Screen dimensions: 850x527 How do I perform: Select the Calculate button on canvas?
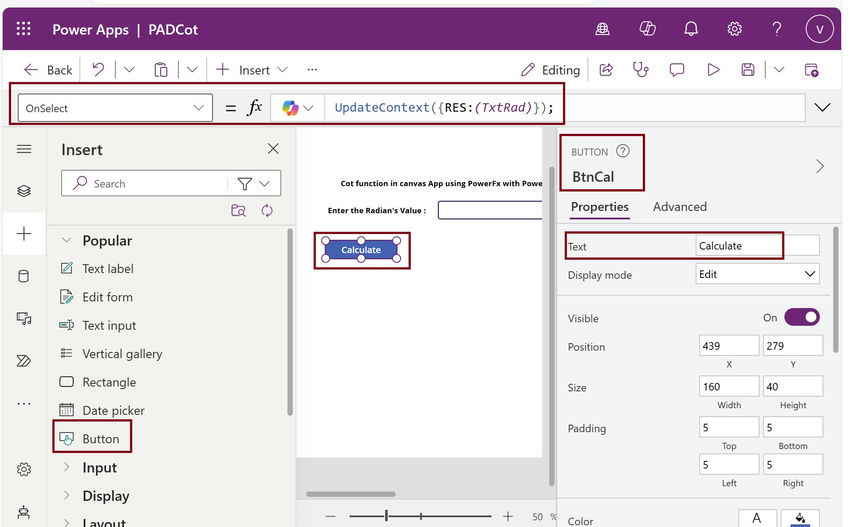[x=361, y=249]
